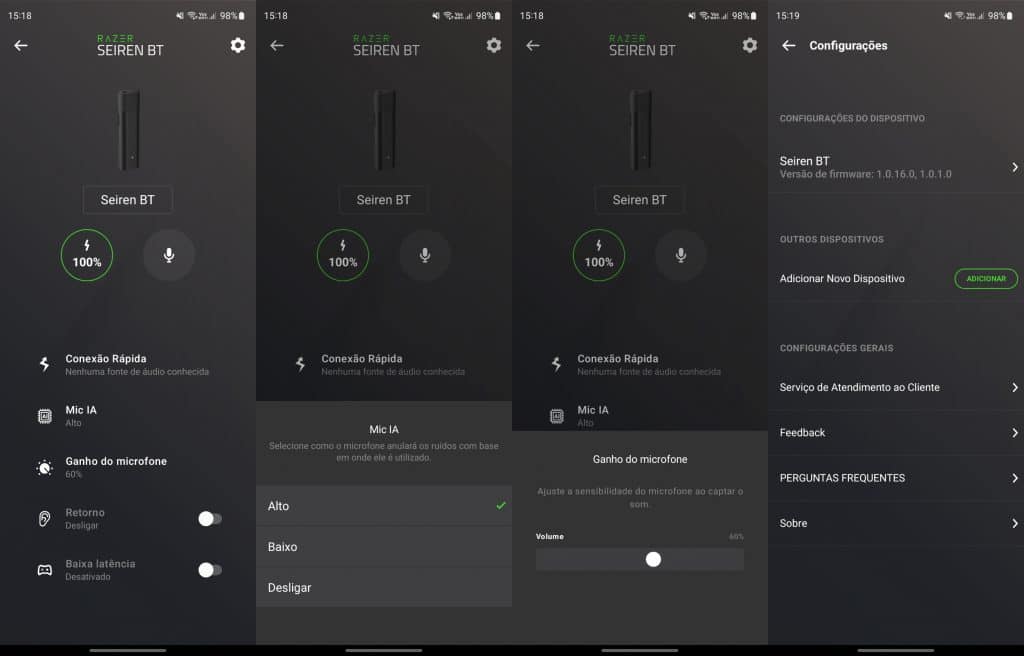Expand the PERGUNTAS FREQUENTES chevron
Viewport: 1024px width, 656px height.
tap(1015, 478)
